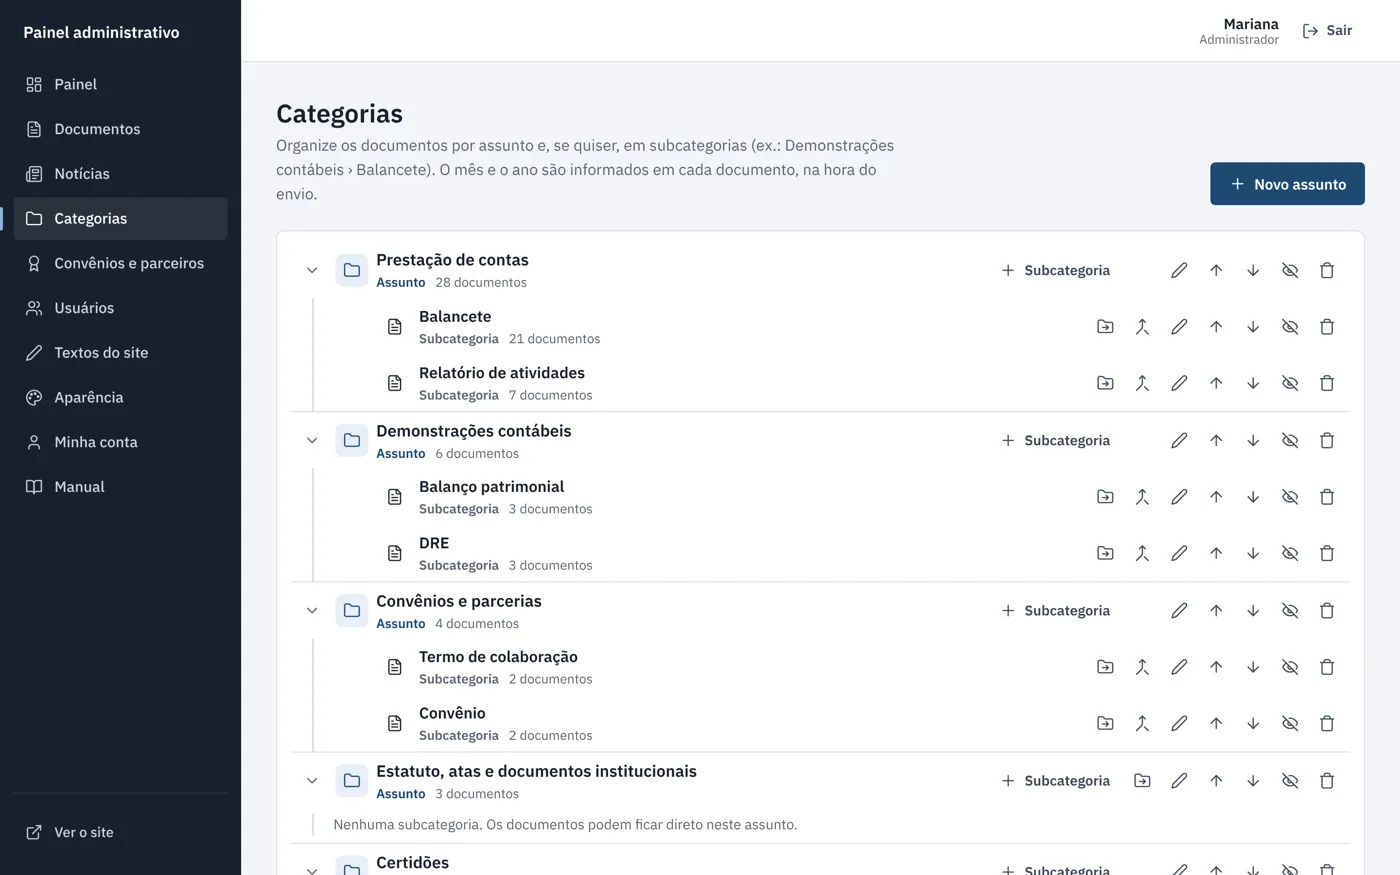
Task: Open the Manual page
Action: tap(121, 487)
